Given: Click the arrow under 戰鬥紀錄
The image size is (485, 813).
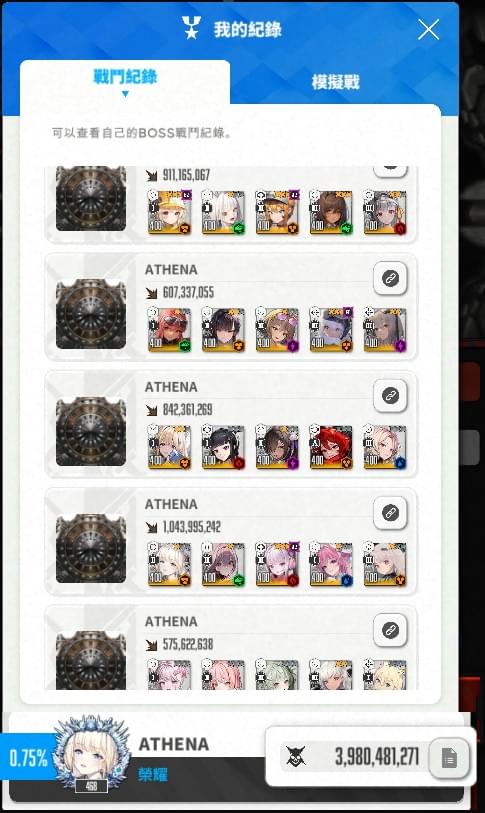Looking at the screenshot, I should 125,94.
